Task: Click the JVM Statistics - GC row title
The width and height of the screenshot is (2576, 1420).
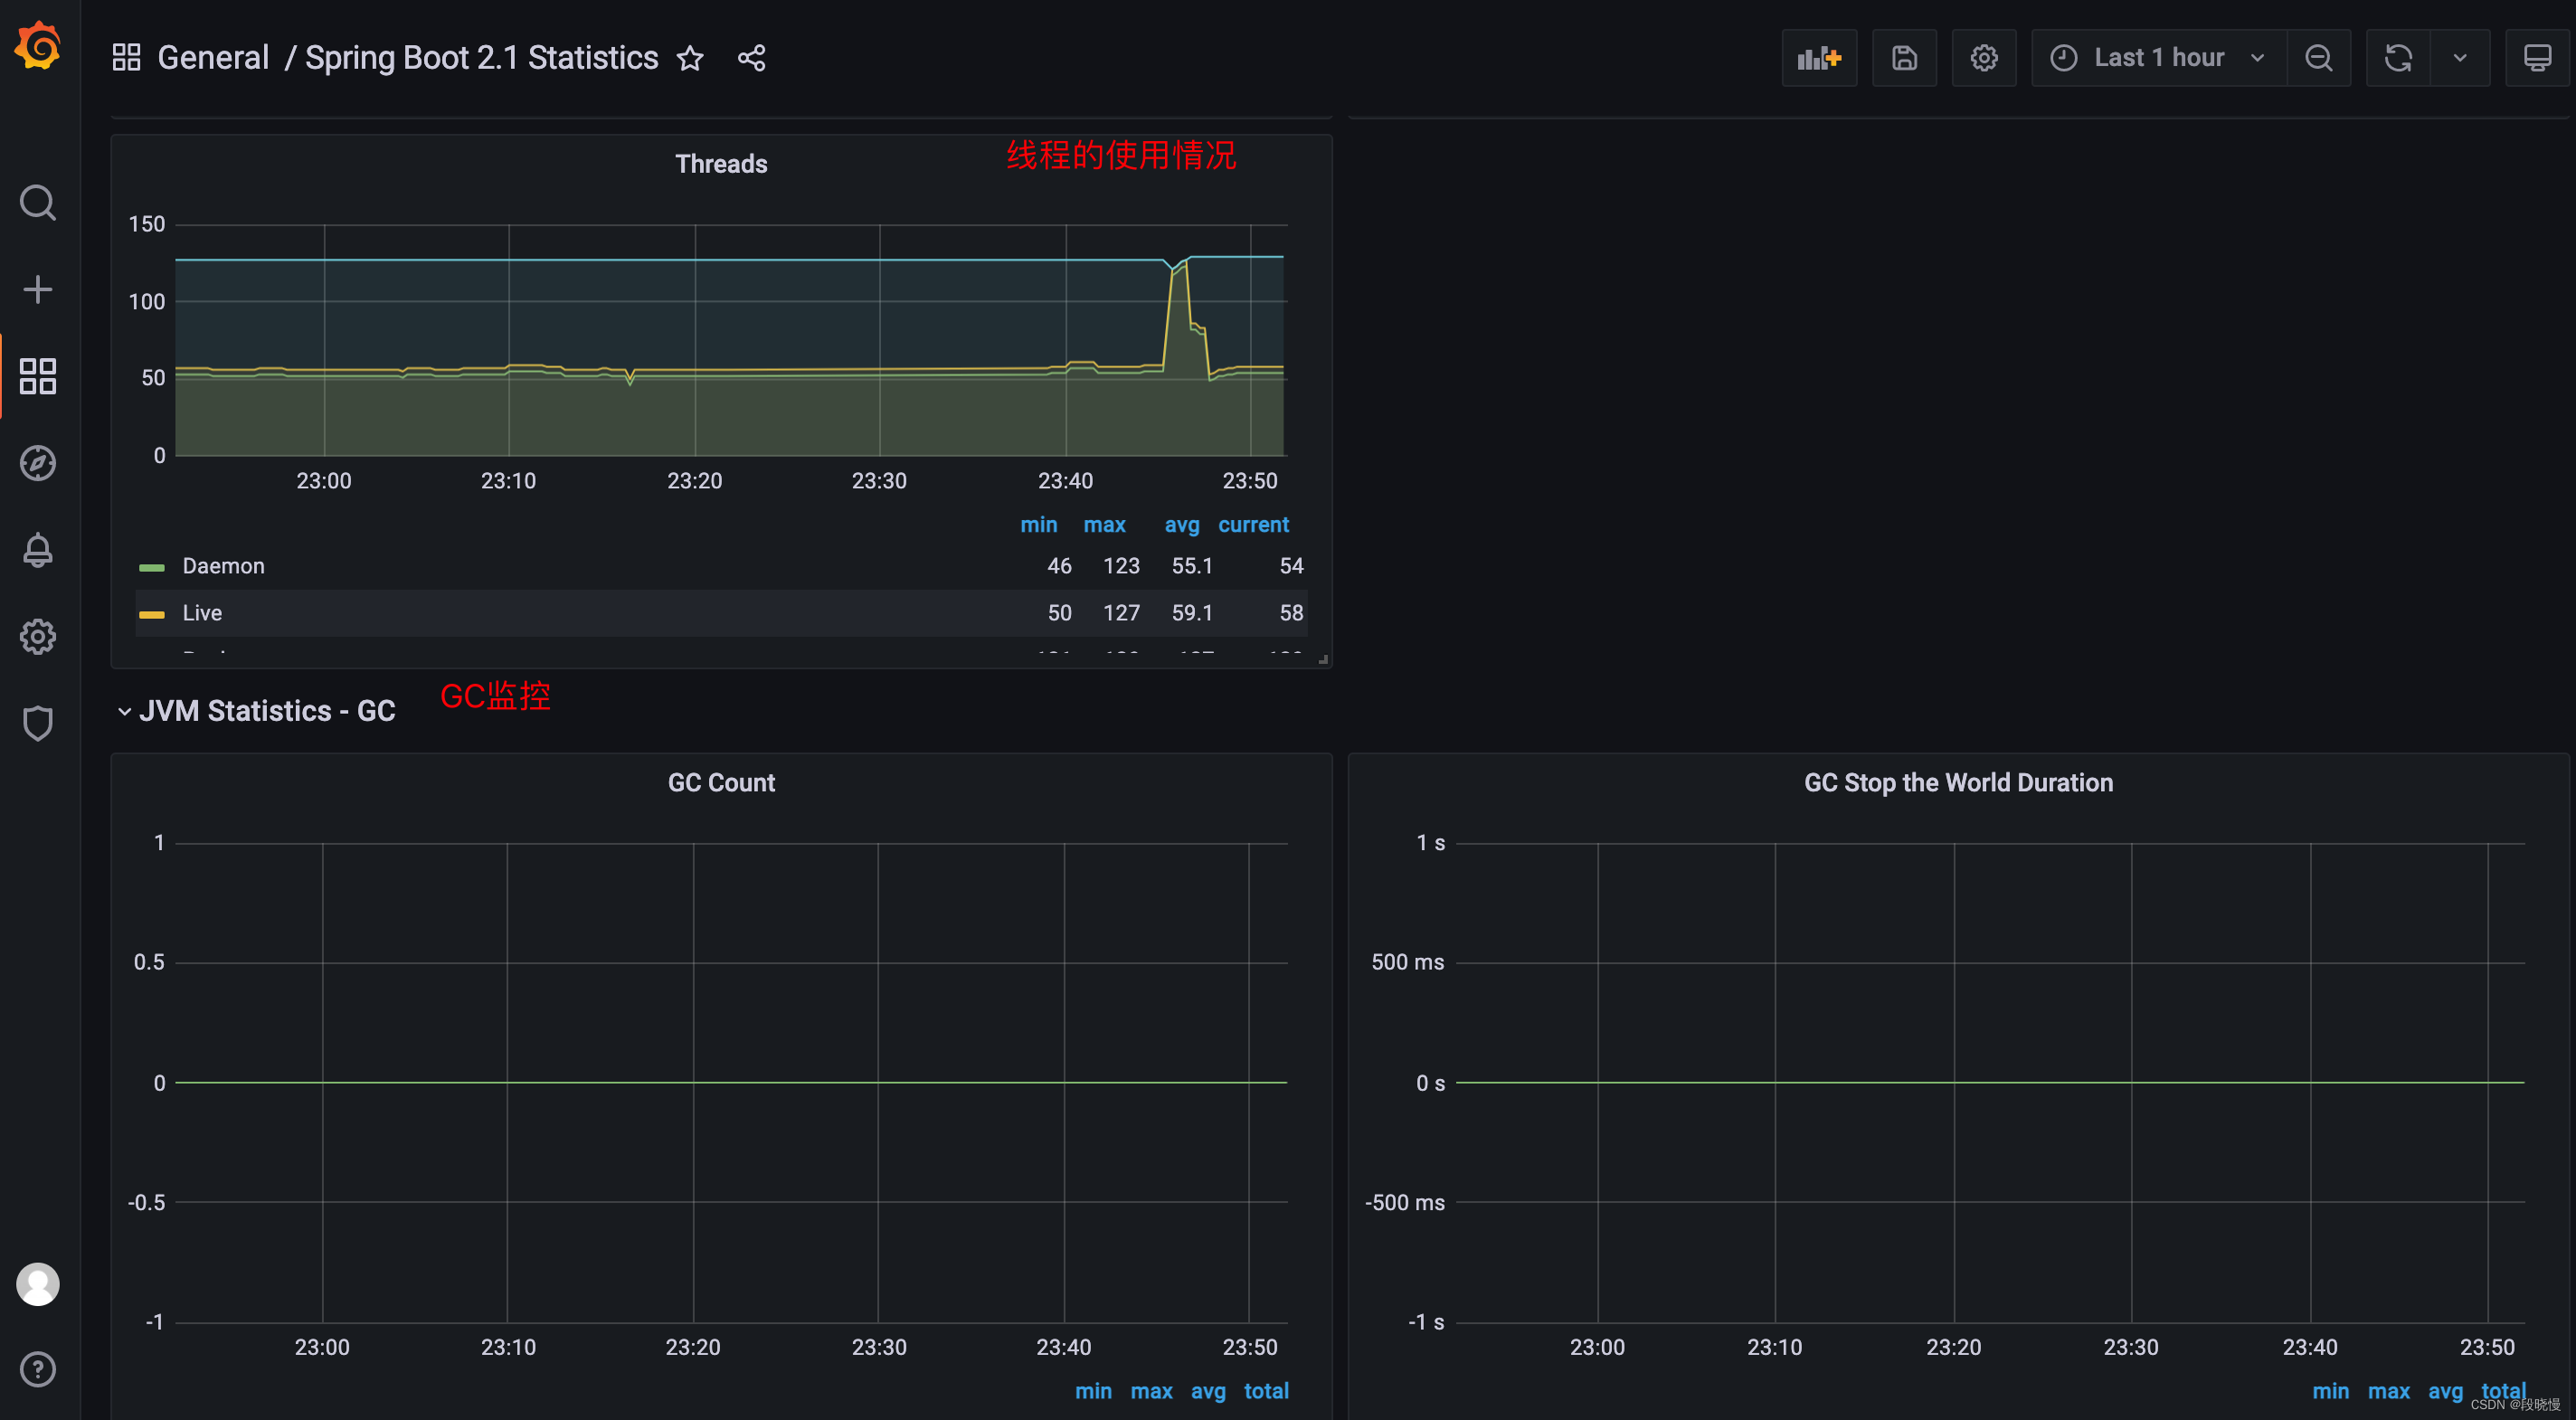Action: [267, 711]
